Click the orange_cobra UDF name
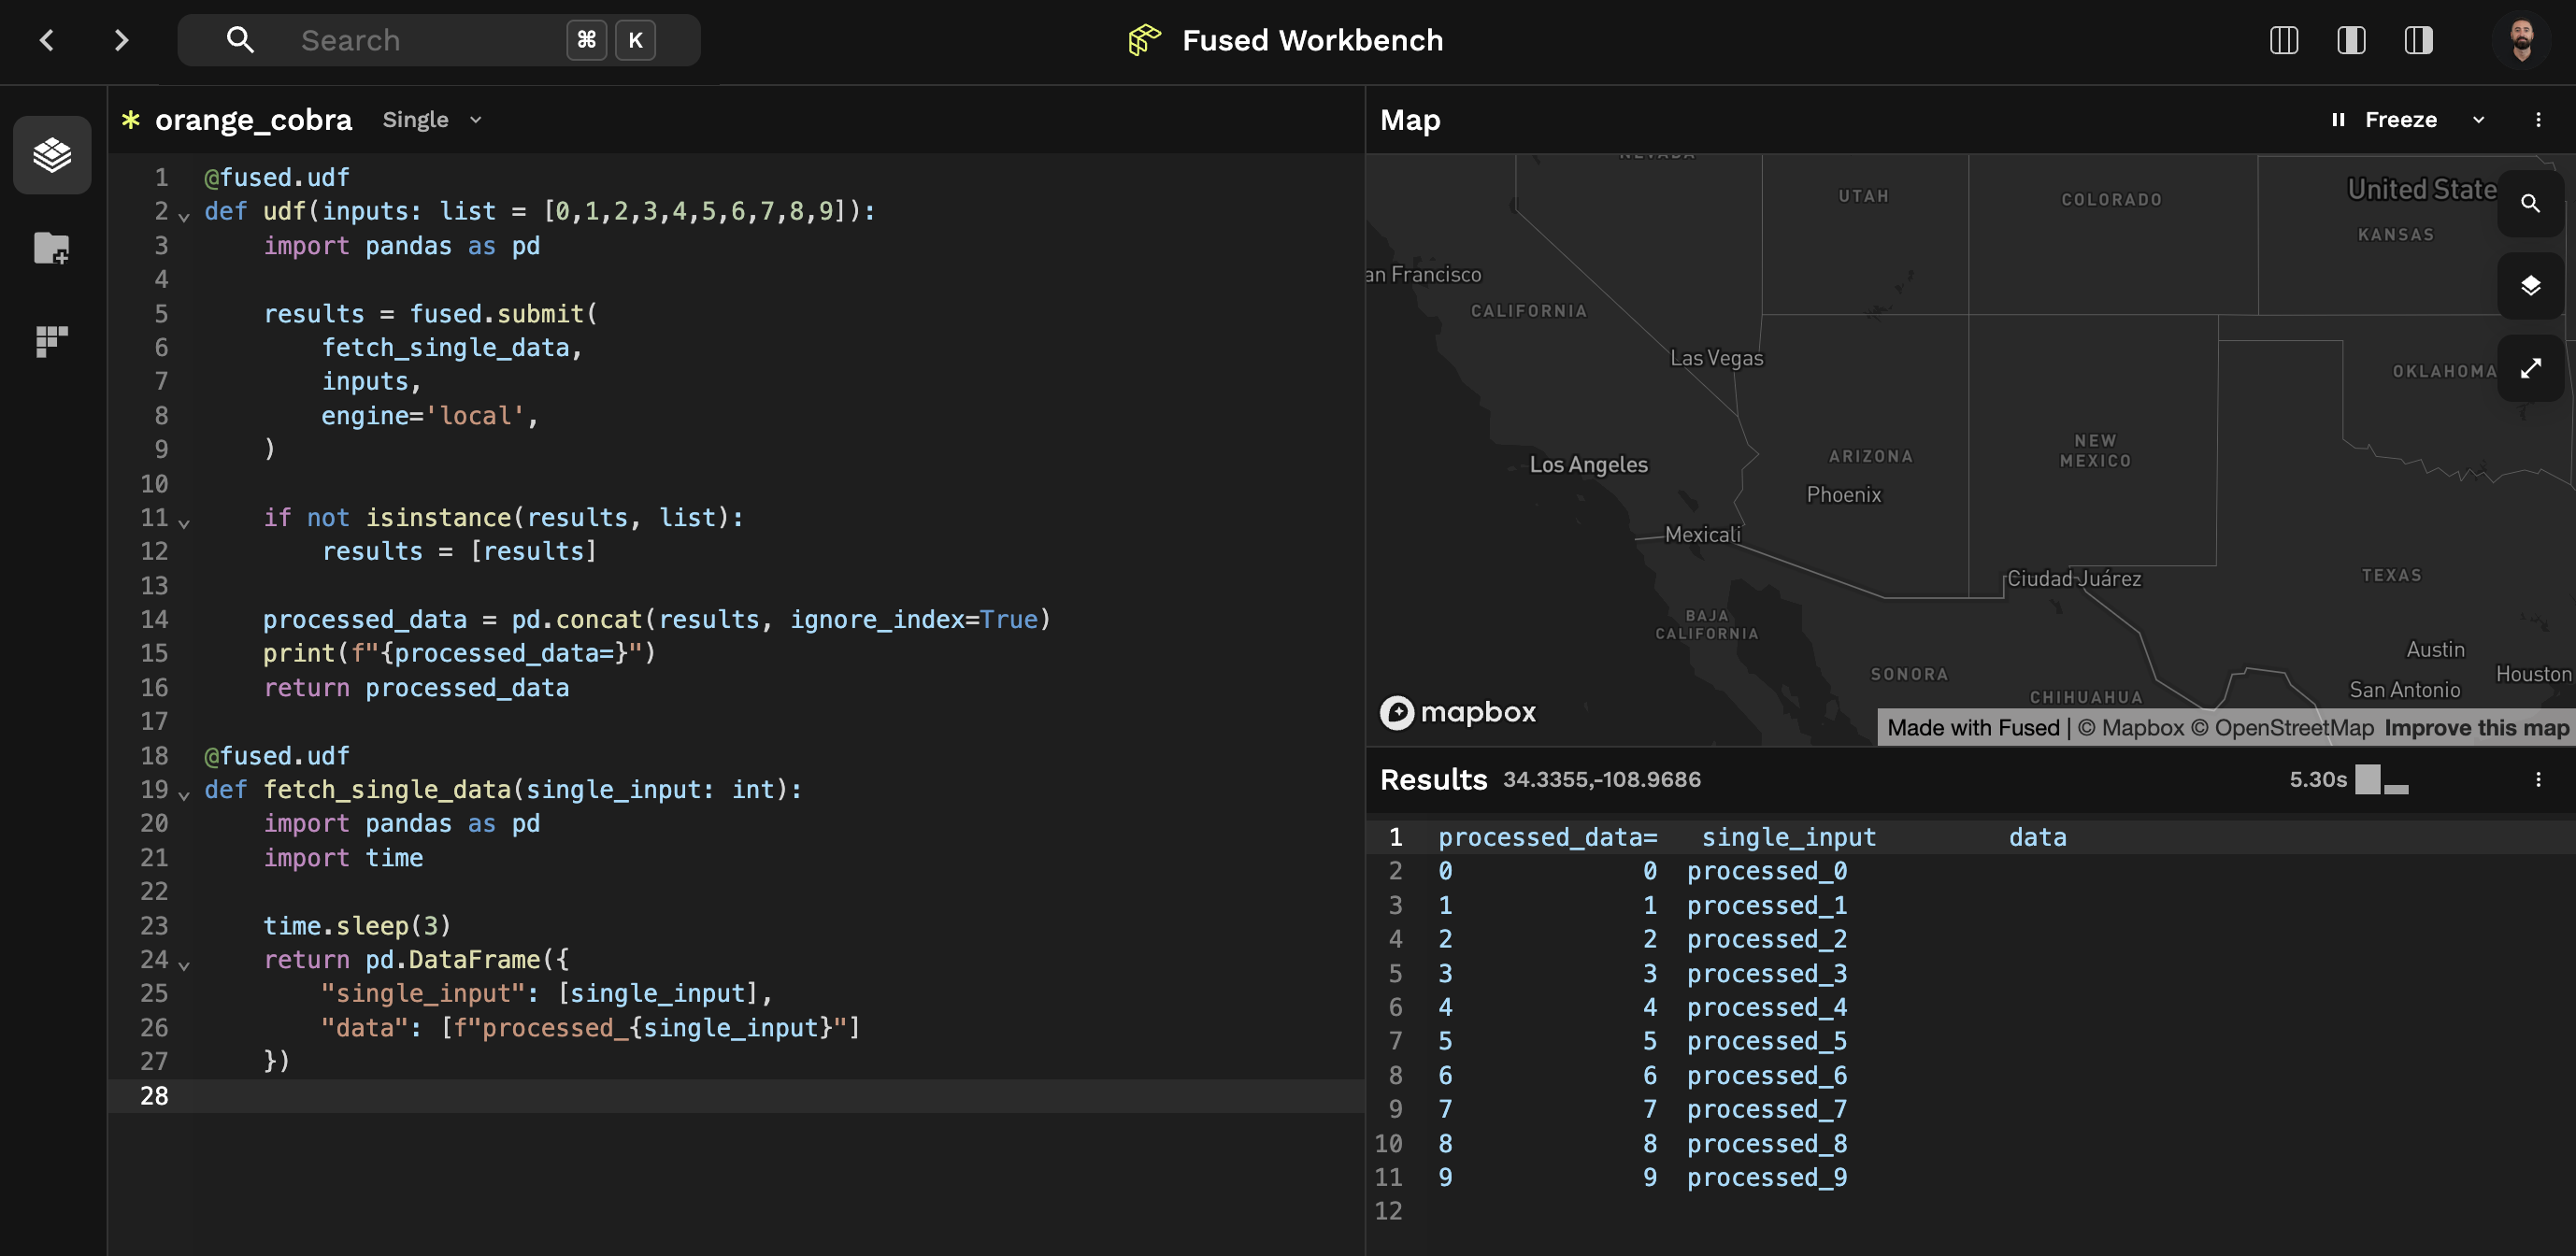This screenshot has height=1256, width=2576. pos(254,120)
